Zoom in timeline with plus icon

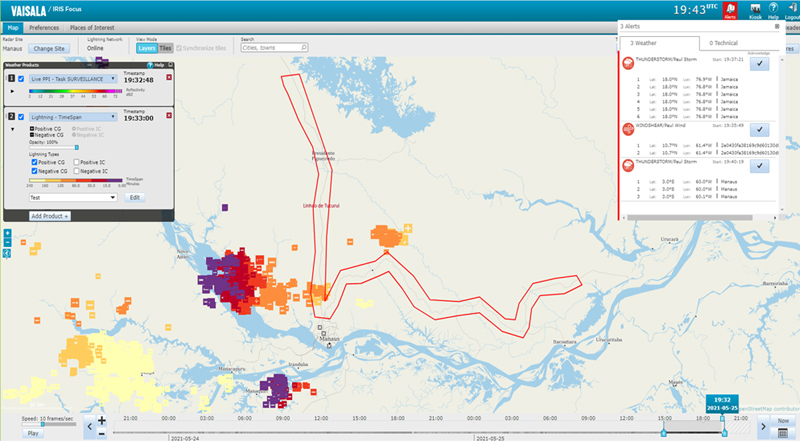102,421
